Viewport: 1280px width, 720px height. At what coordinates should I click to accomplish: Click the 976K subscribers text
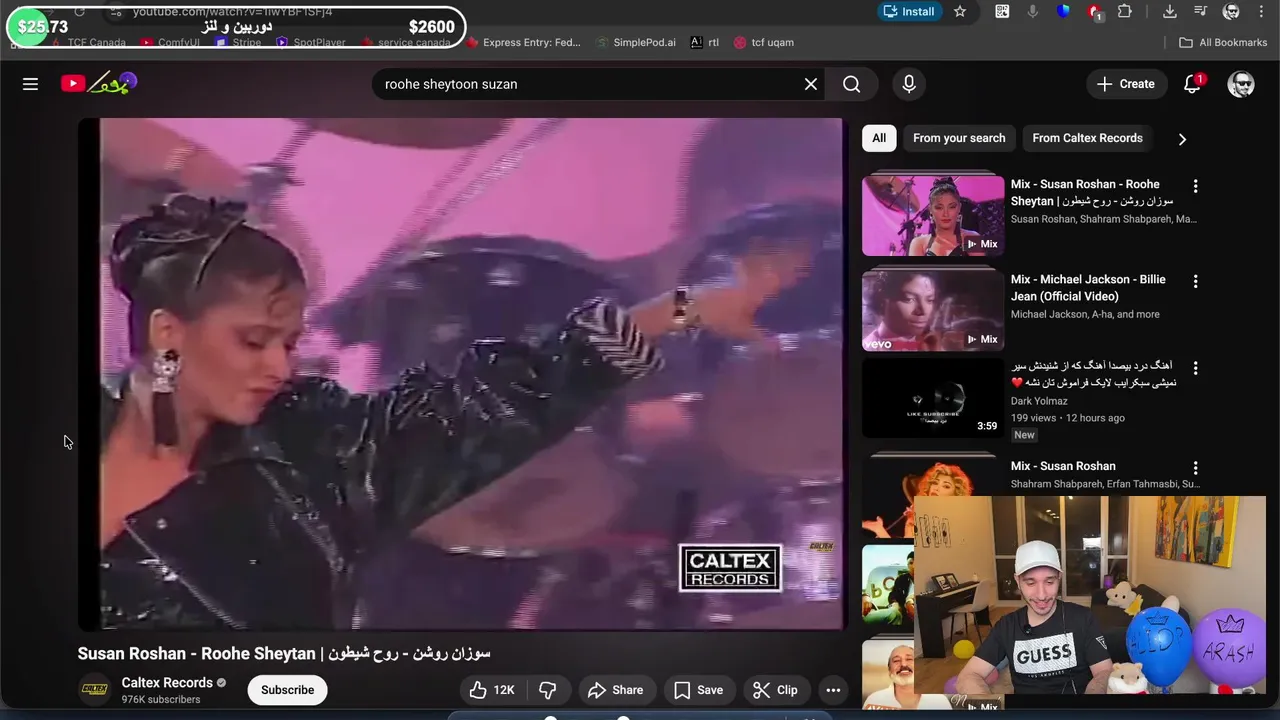(x=161, y=699)
